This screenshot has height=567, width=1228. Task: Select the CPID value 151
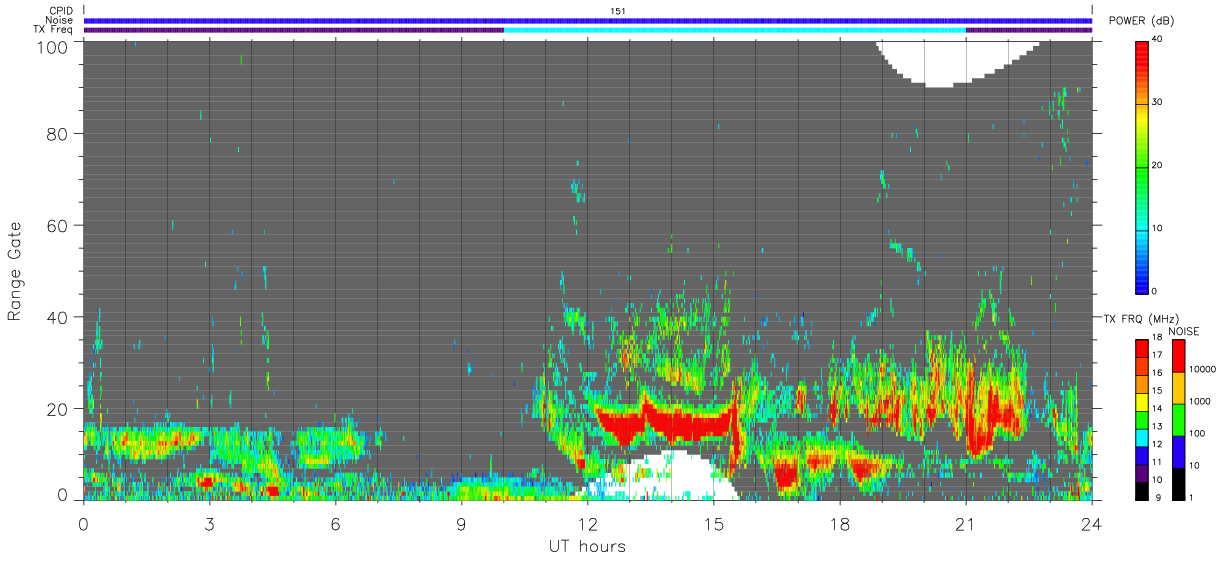click(x=618, y=11)
